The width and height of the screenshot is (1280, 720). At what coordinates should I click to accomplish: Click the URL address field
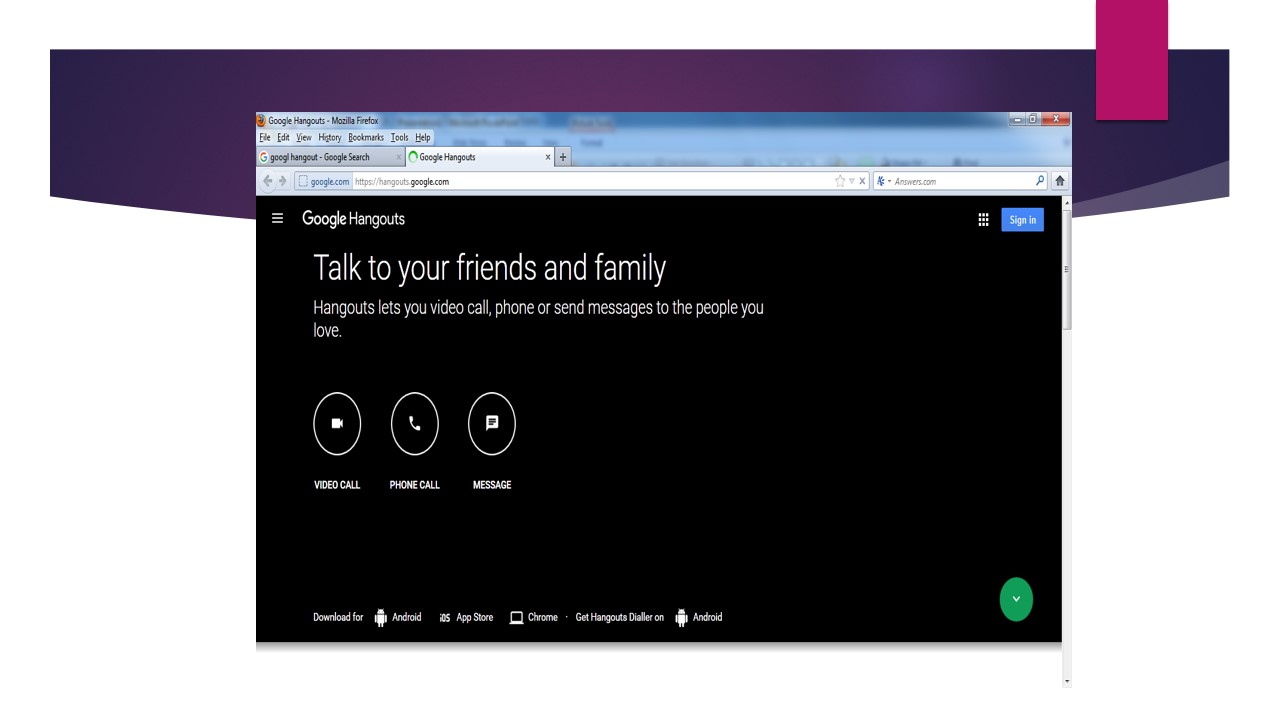583,182
